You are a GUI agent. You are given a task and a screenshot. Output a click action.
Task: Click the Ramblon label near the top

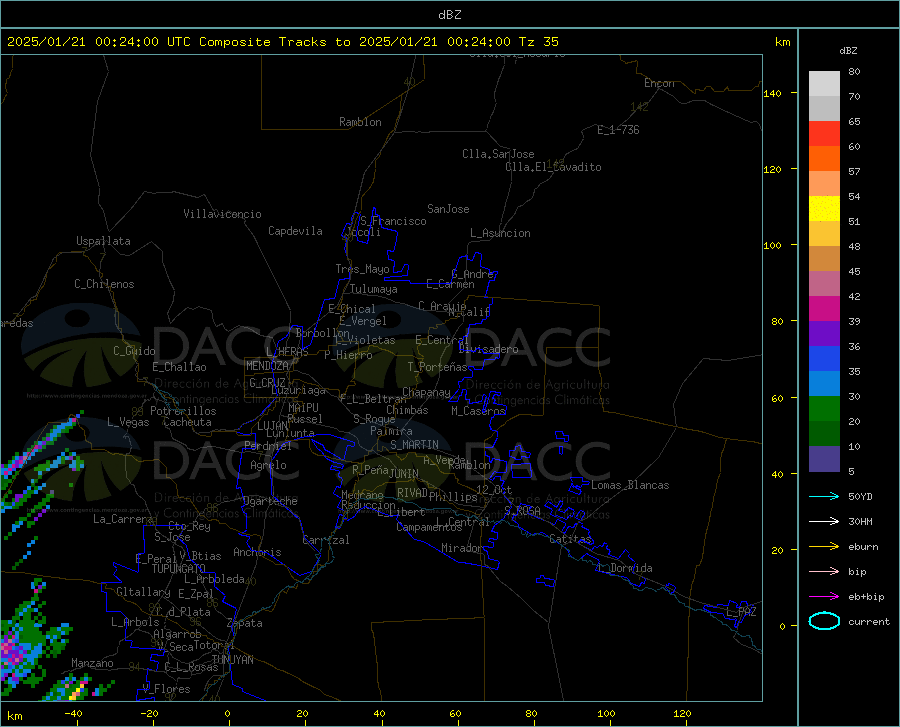click(360, 122)
